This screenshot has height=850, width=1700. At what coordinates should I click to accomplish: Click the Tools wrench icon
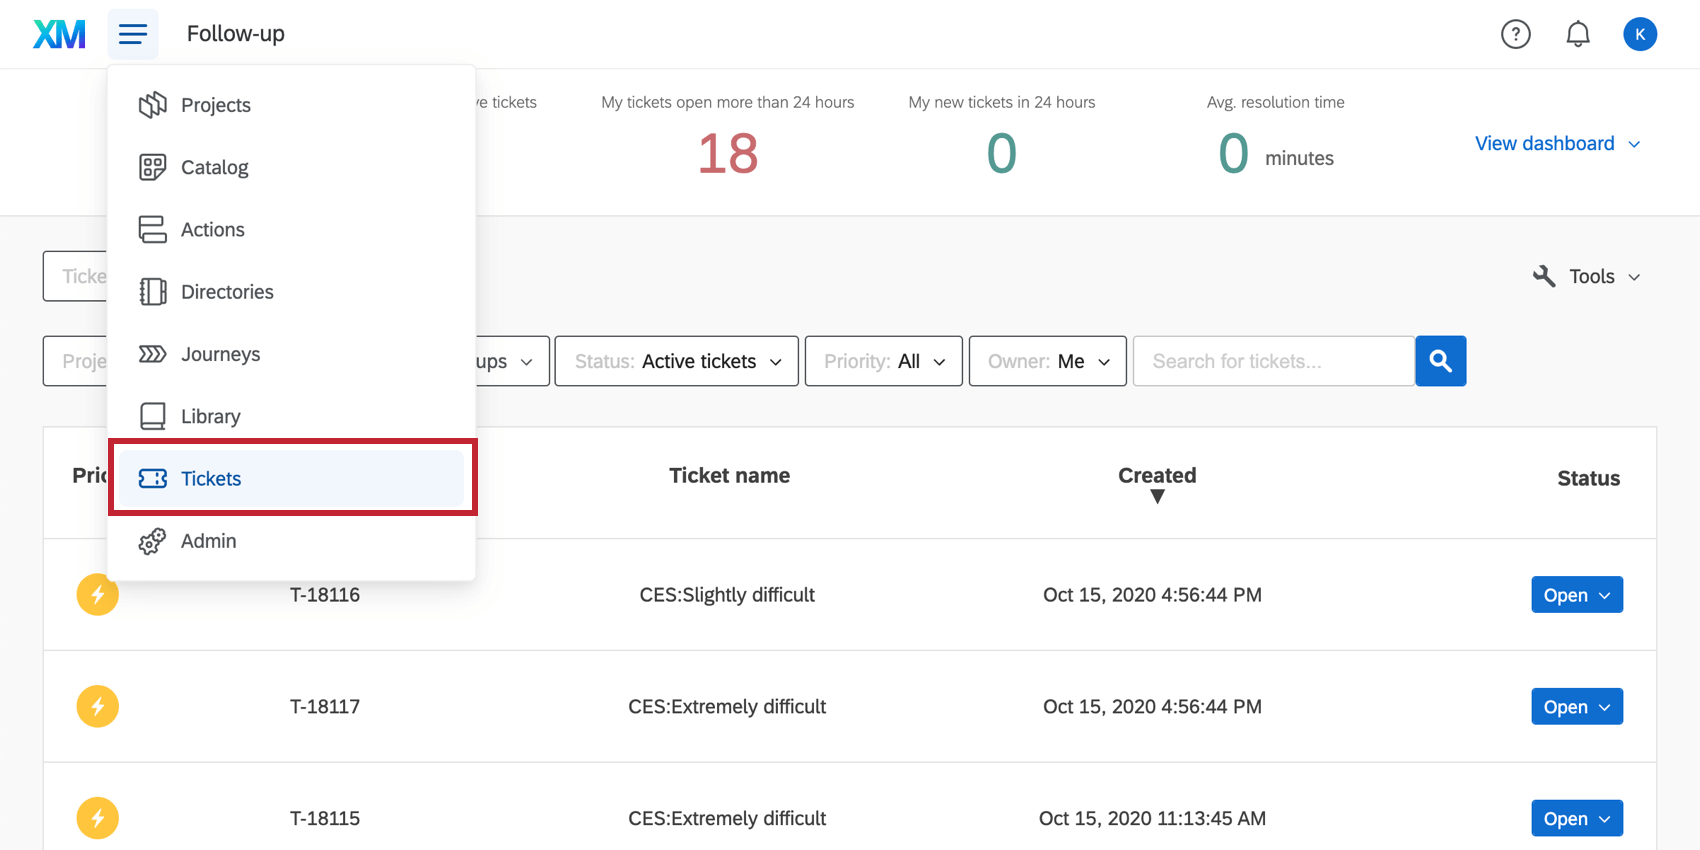tap(1544, 276)
